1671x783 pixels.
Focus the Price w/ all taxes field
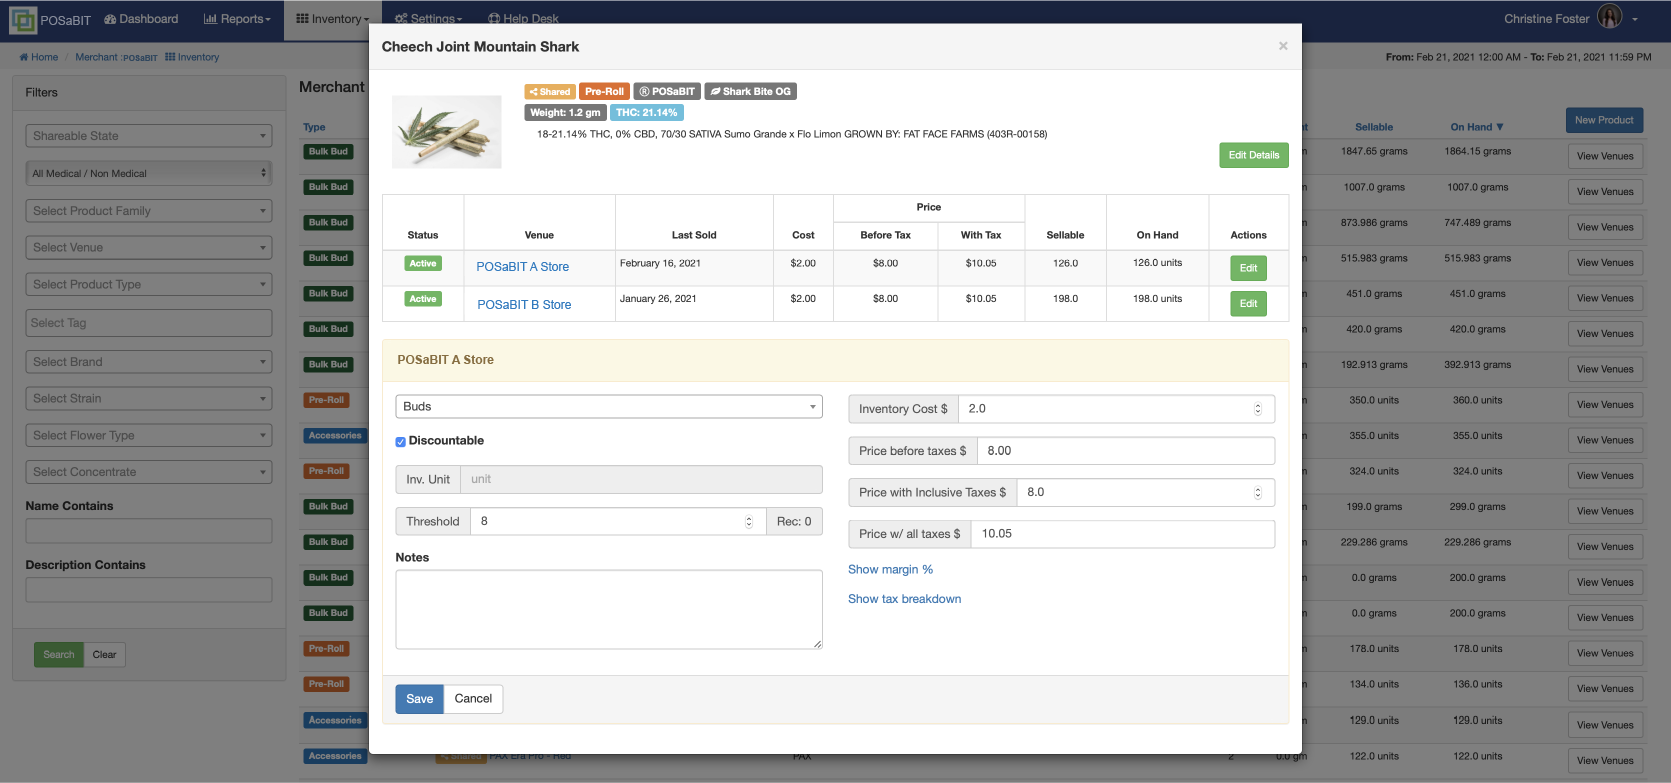point(1123,534)
